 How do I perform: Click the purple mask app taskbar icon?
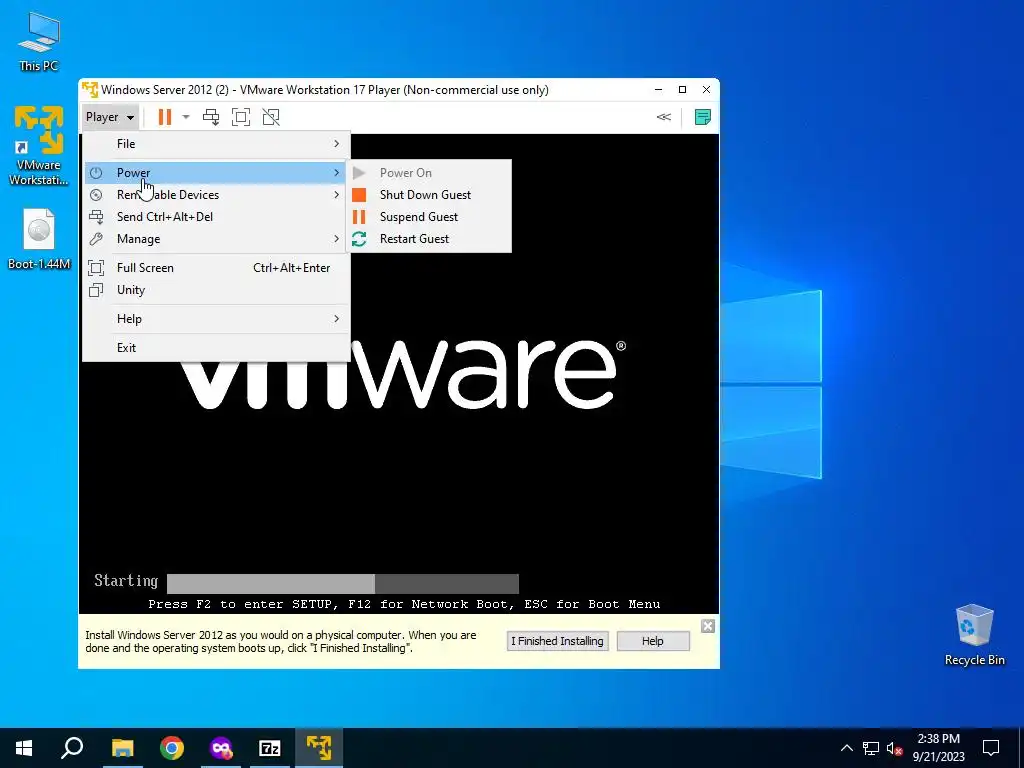221,748
